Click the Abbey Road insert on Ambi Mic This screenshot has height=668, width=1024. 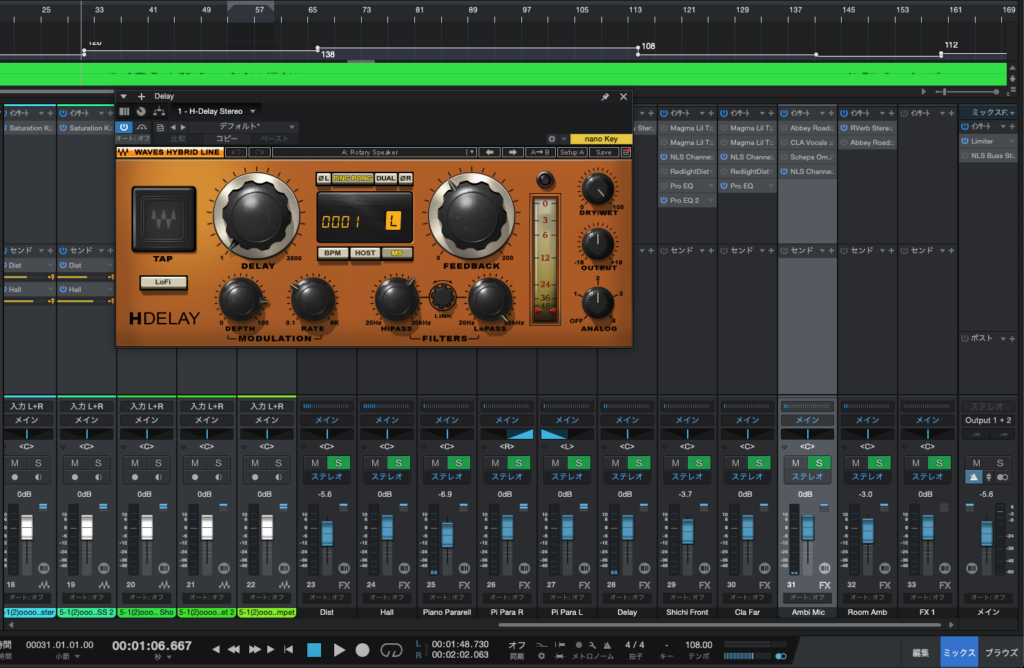[808, 128]
